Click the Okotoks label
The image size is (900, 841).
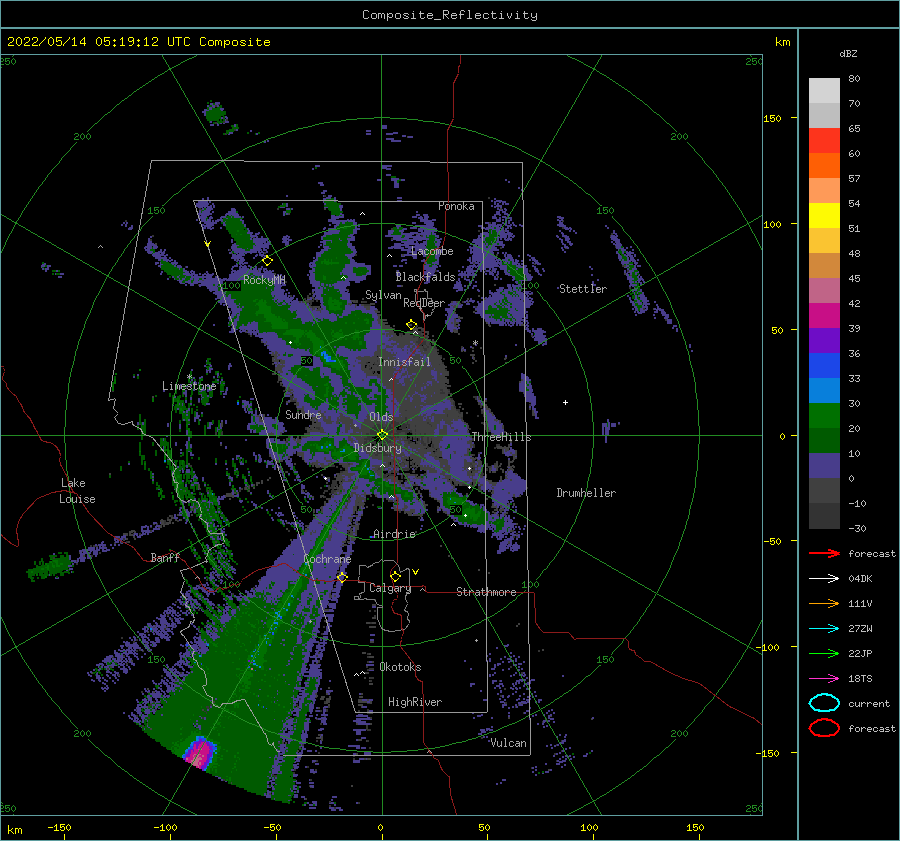[400, 667]
